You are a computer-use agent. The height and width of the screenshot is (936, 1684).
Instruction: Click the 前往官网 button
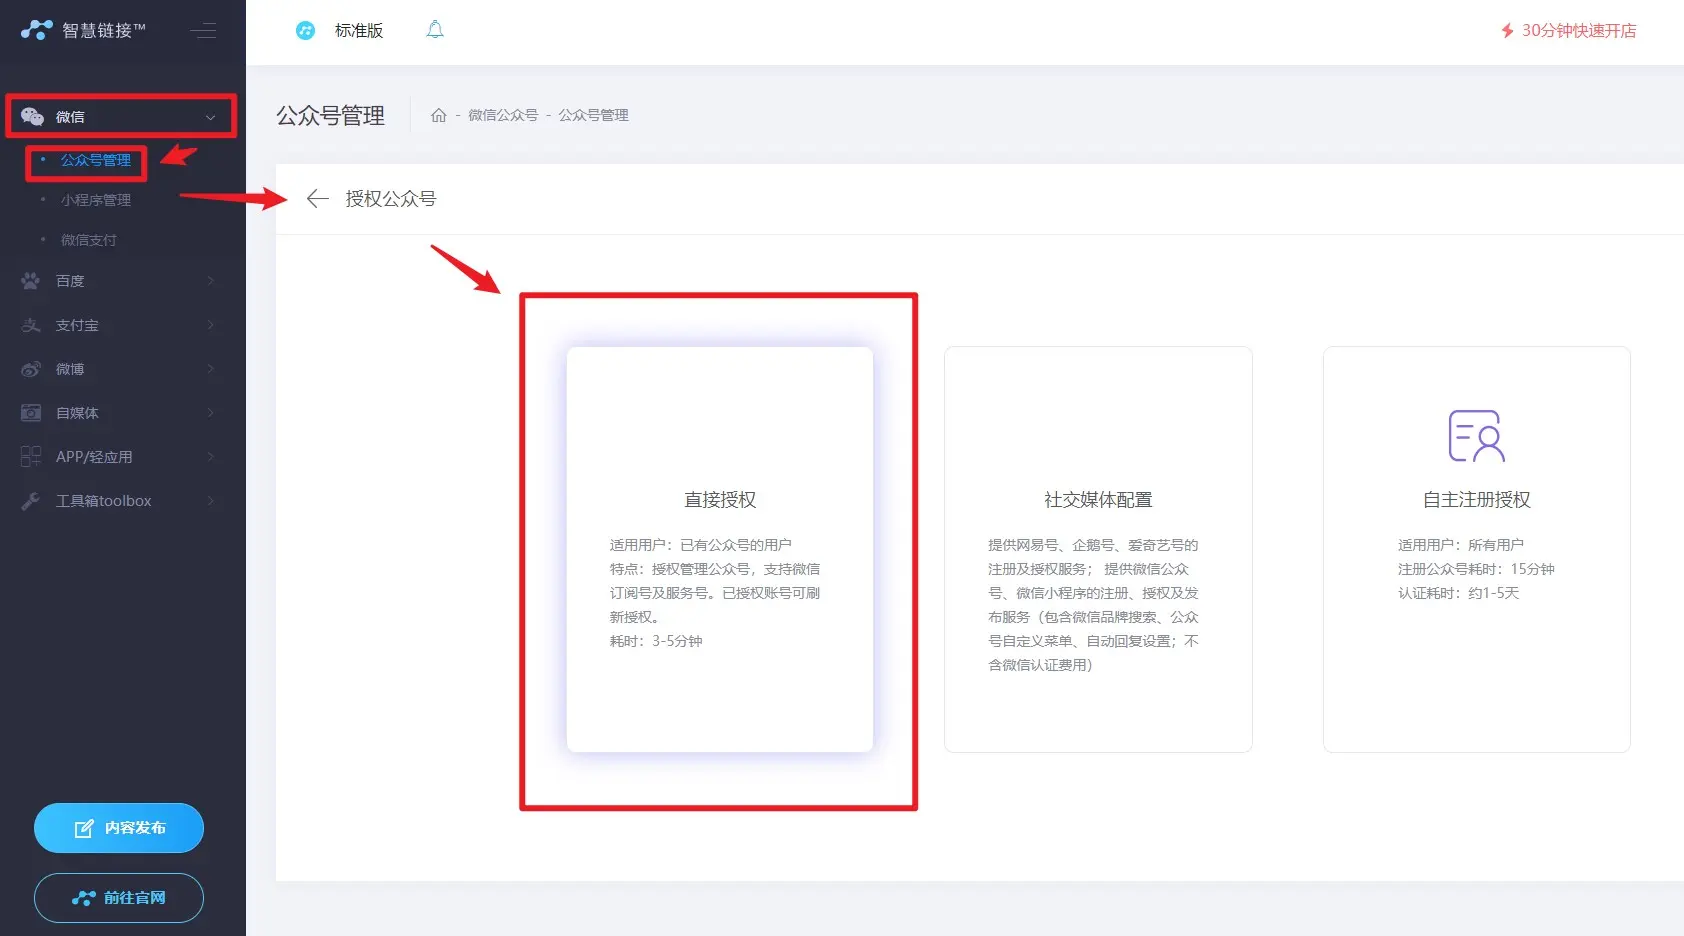[x=119, y=898]
